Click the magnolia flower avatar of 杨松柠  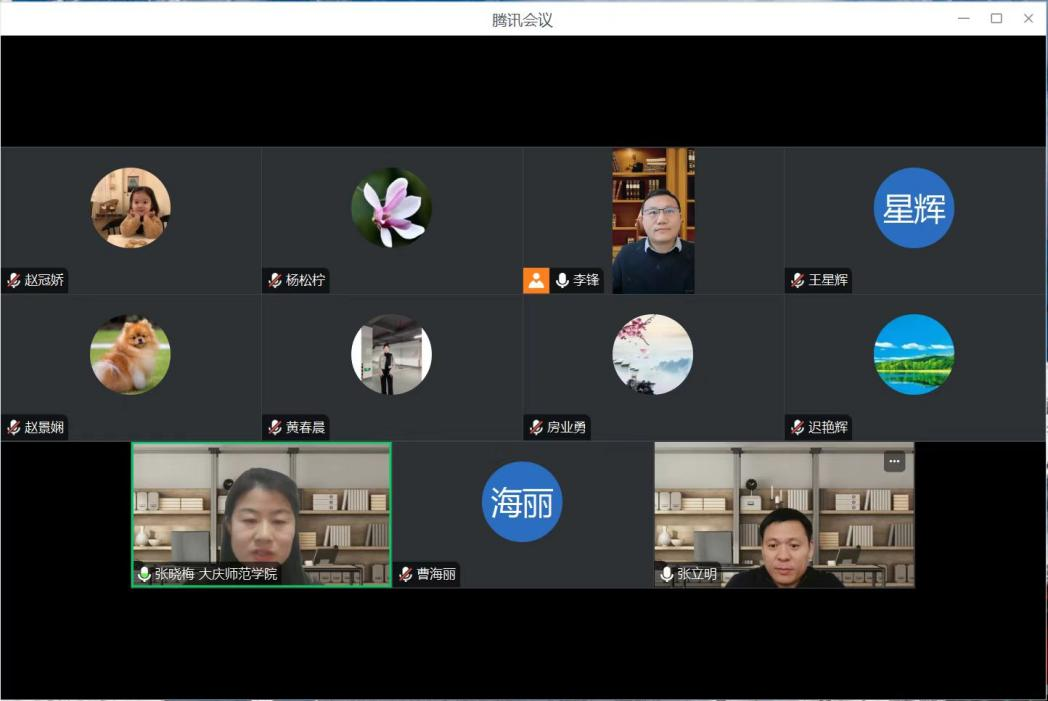point(391,208)
